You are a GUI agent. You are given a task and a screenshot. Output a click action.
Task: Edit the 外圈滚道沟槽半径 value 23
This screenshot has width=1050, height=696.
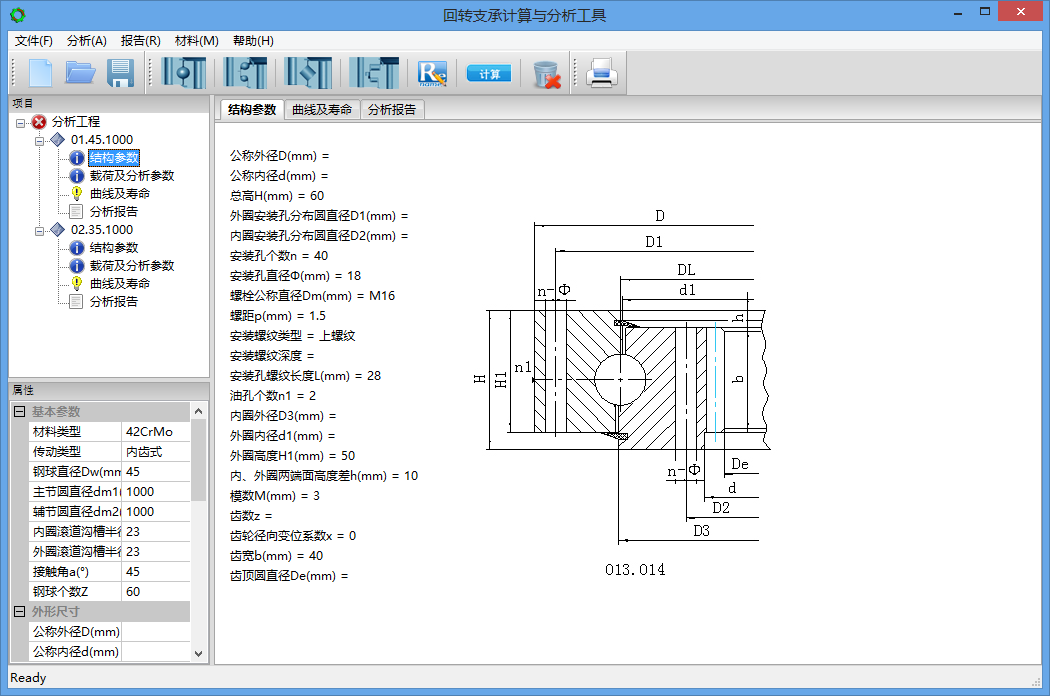click(x=155, y=552)
